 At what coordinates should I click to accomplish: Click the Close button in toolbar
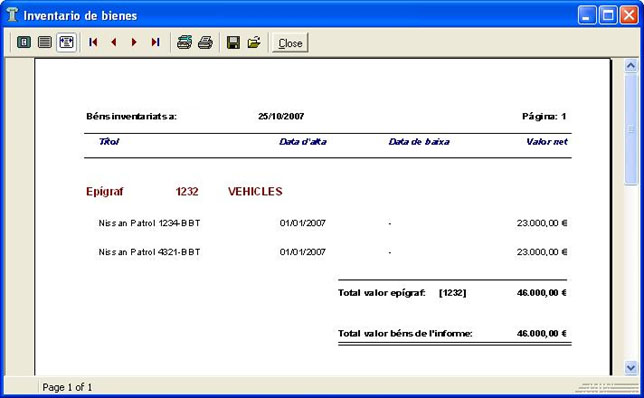click(290, 43)
